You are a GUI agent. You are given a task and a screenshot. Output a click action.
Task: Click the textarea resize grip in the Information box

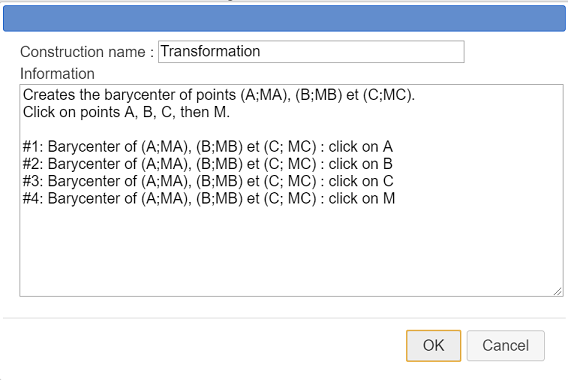(557, 291)
